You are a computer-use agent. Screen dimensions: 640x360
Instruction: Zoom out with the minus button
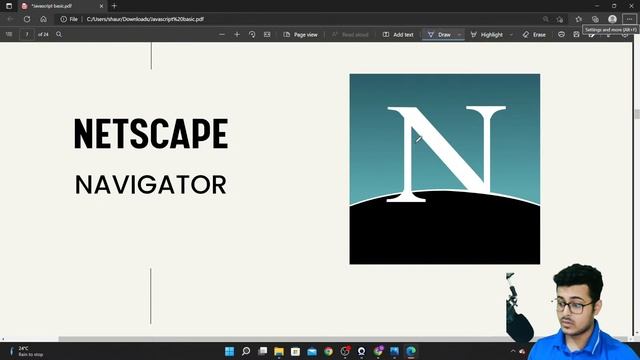[x=222, y=35]
